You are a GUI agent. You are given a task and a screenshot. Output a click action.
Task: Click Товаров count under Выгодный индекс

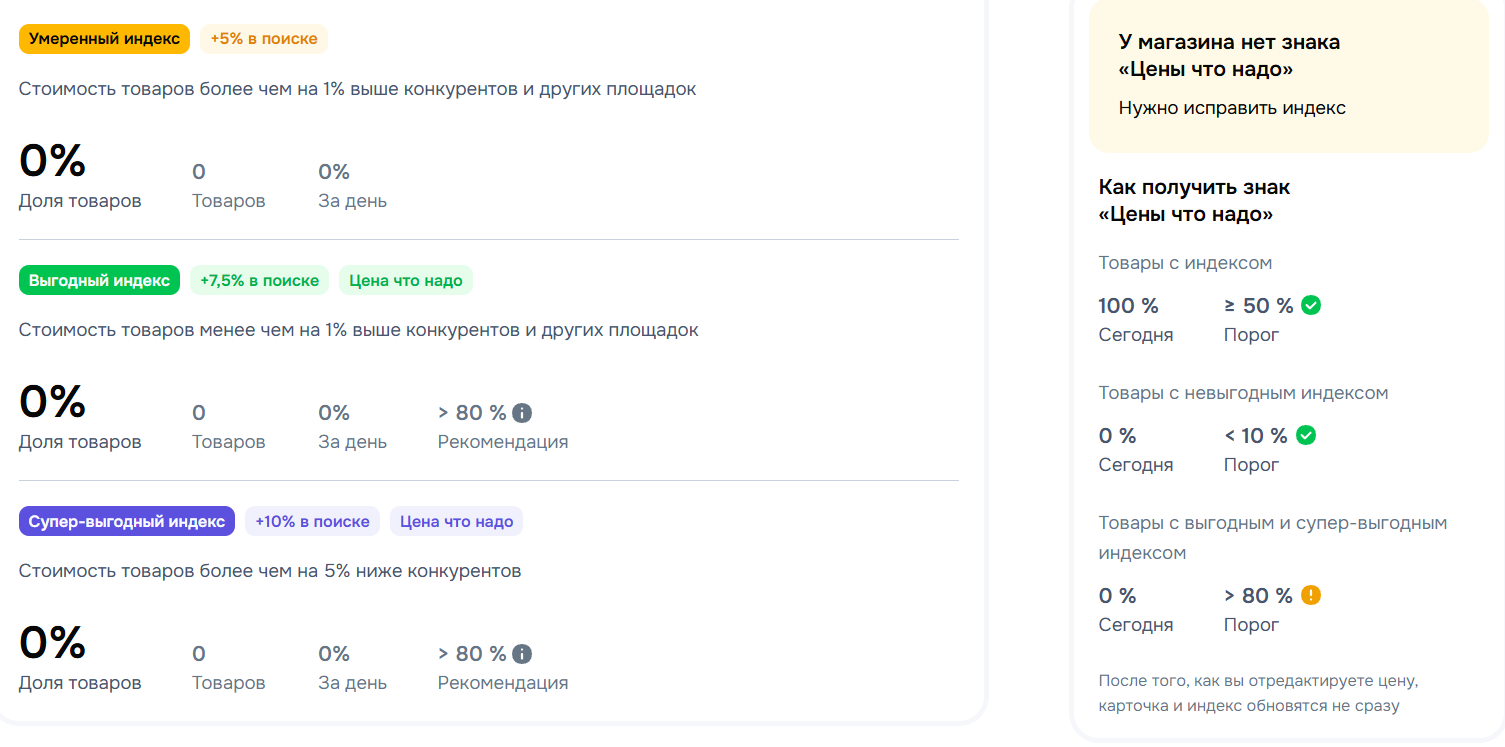coord(199,413)
